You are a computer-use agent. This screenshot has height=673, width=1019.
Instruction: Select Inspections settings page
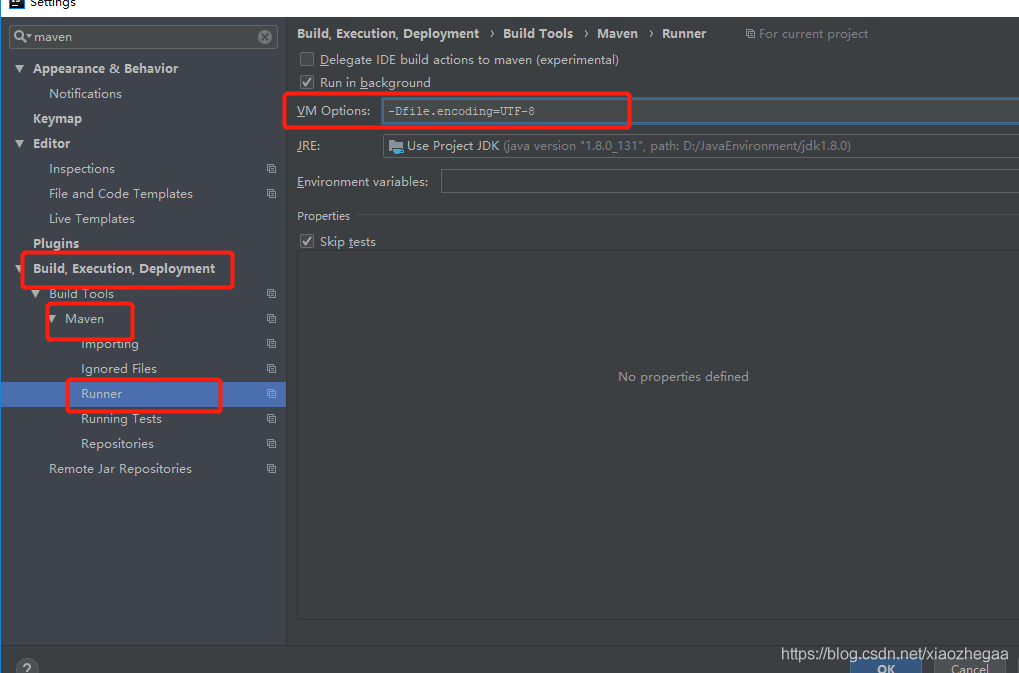[82, 169]
